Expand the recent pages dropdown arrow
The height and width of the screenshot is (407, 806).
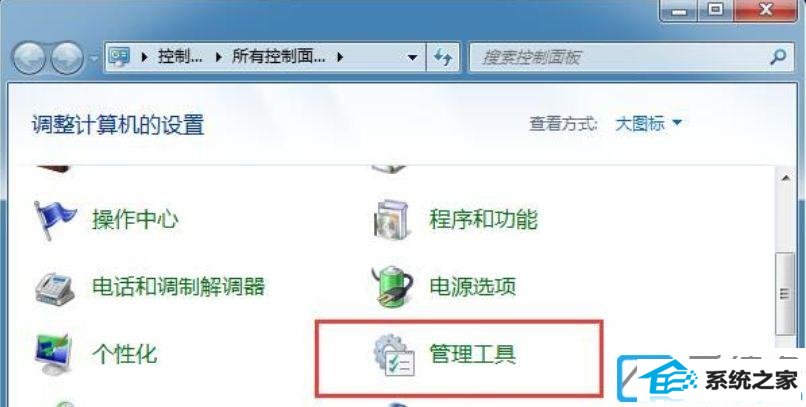tap(94, 58)
